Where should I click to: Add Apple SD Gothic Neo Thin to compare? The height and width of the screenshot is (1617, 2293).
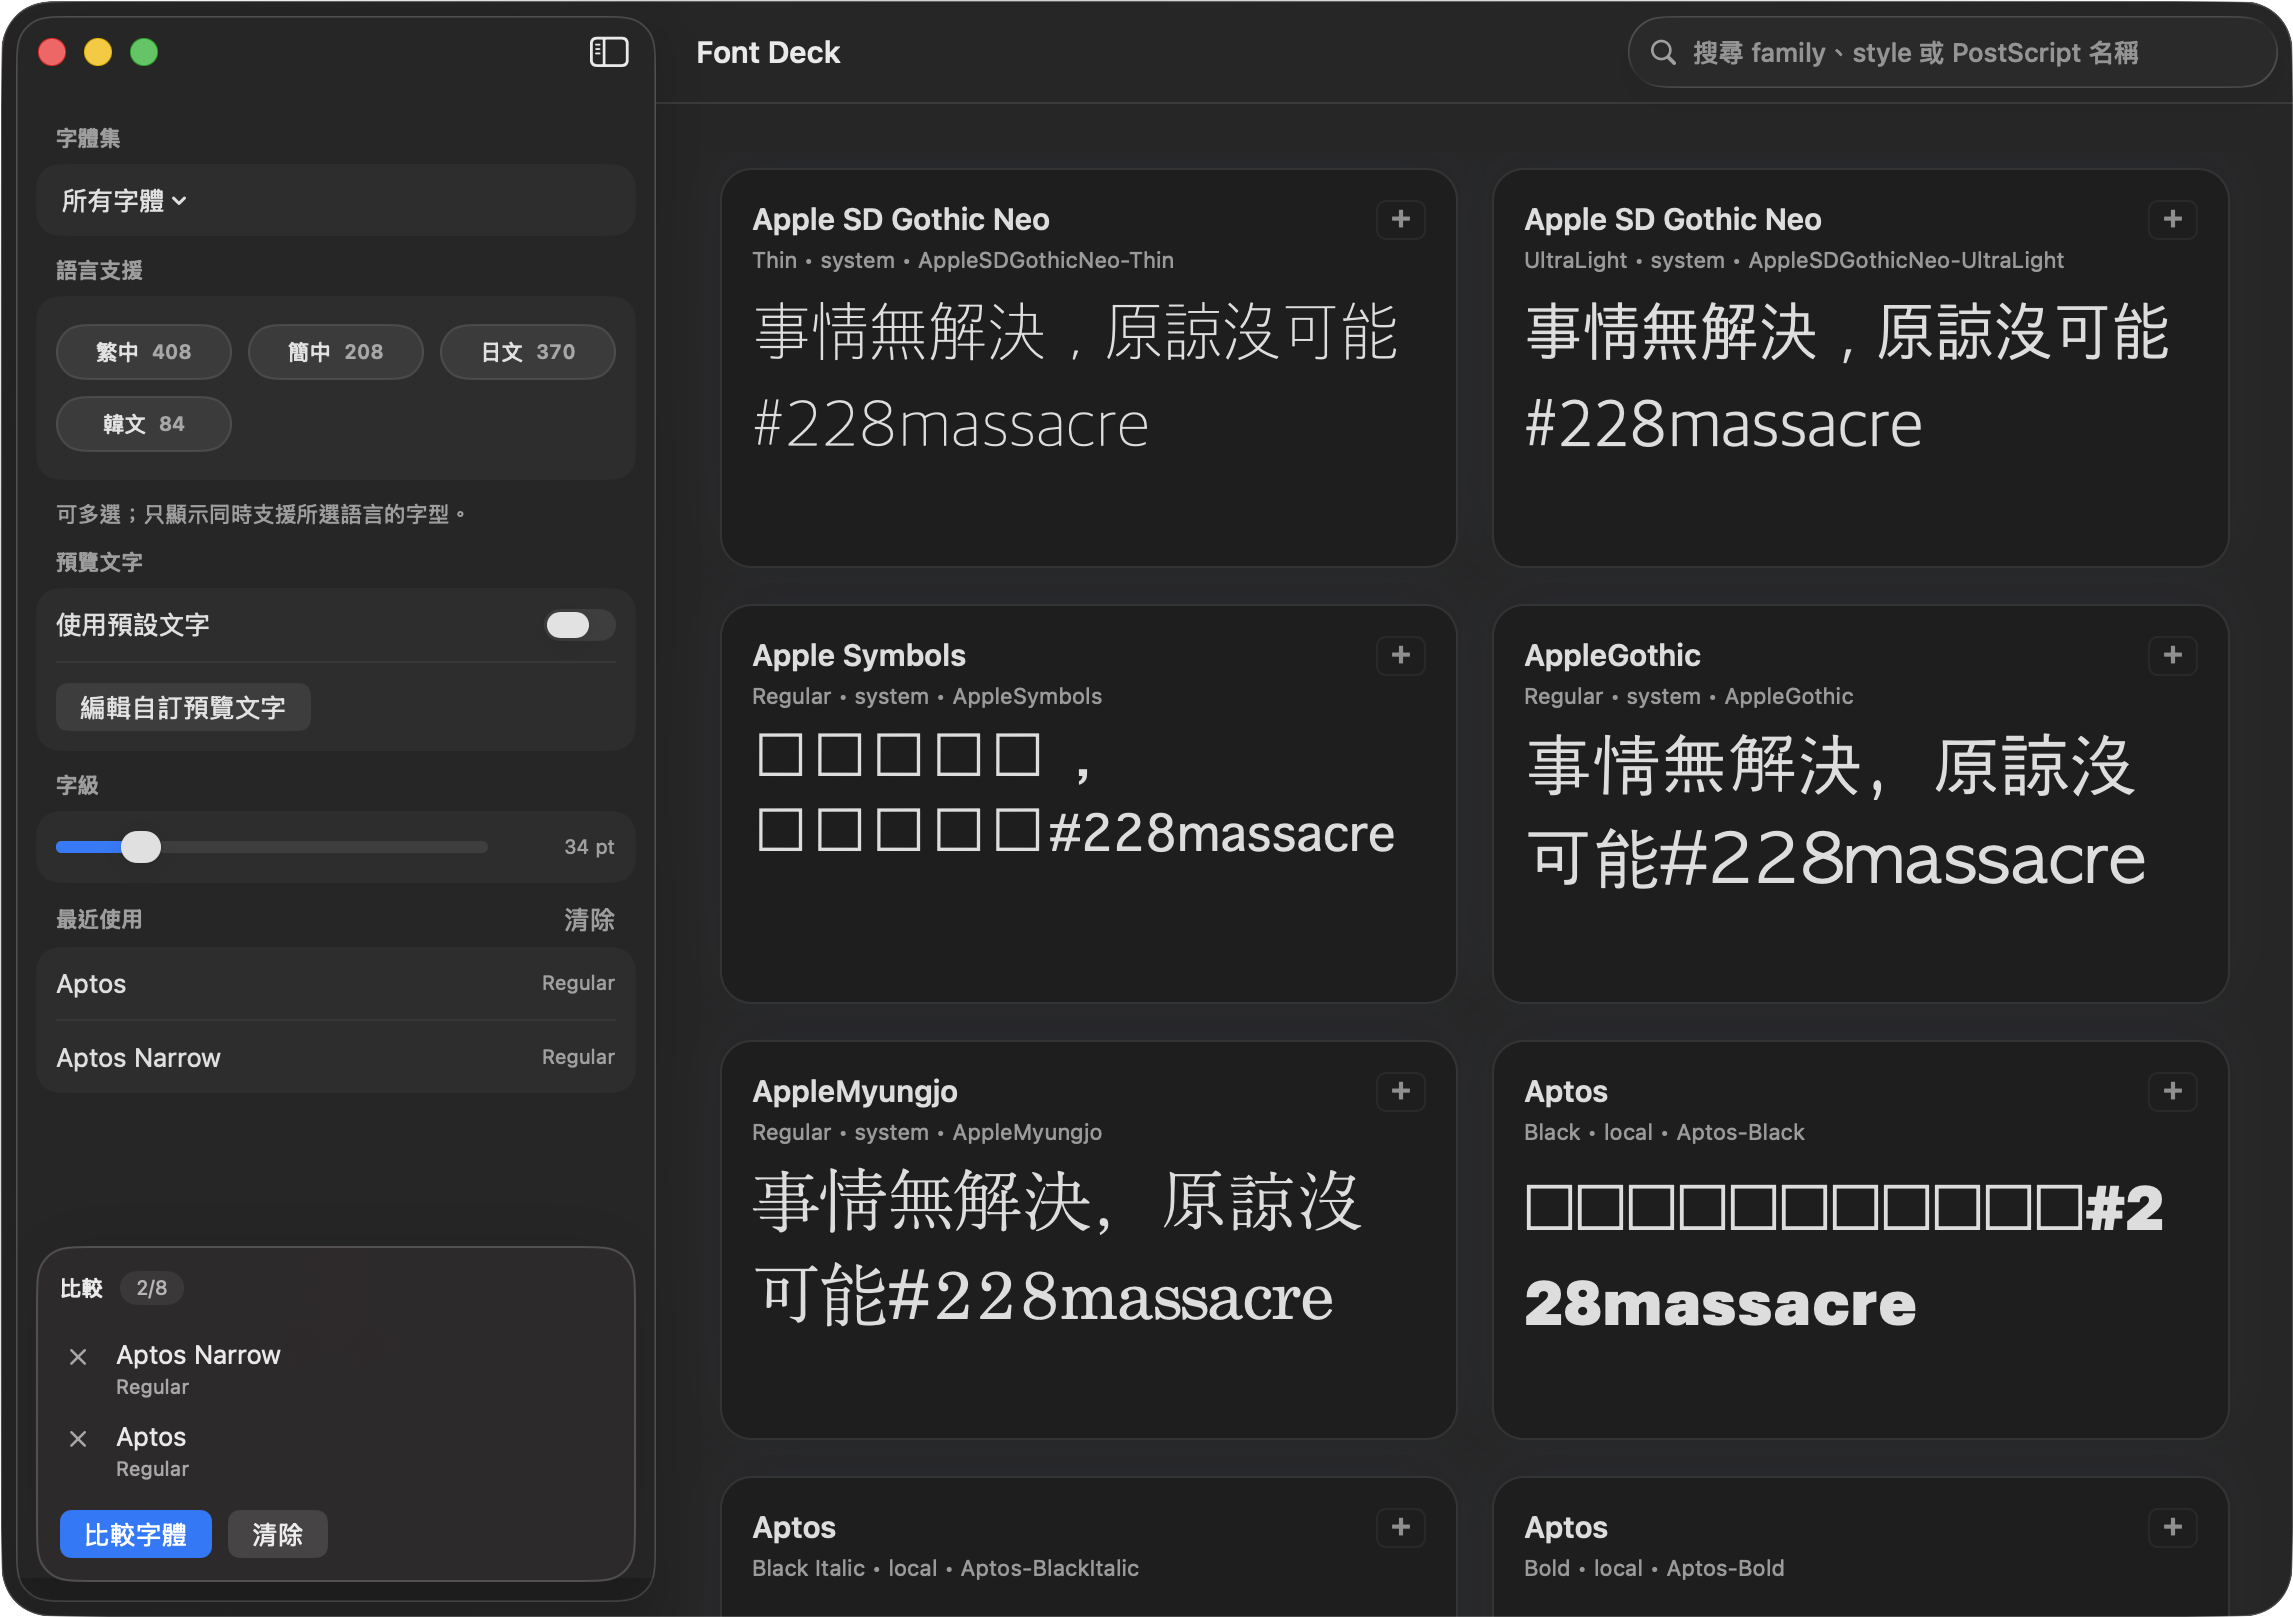pos(1400,219)
